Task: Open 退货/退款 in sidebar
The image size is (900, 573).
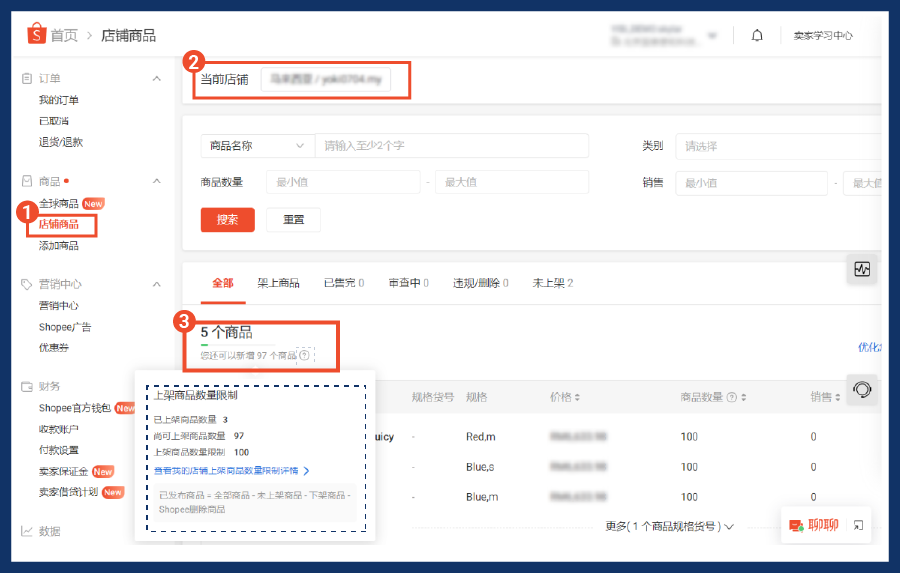Action: [61, 142]
